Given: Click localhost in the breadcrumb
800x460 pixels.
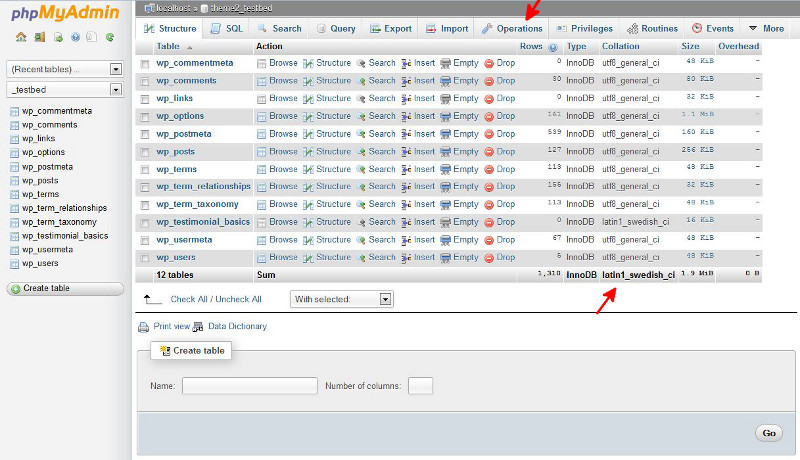Looking at the screenshot, I should [173, 8].
